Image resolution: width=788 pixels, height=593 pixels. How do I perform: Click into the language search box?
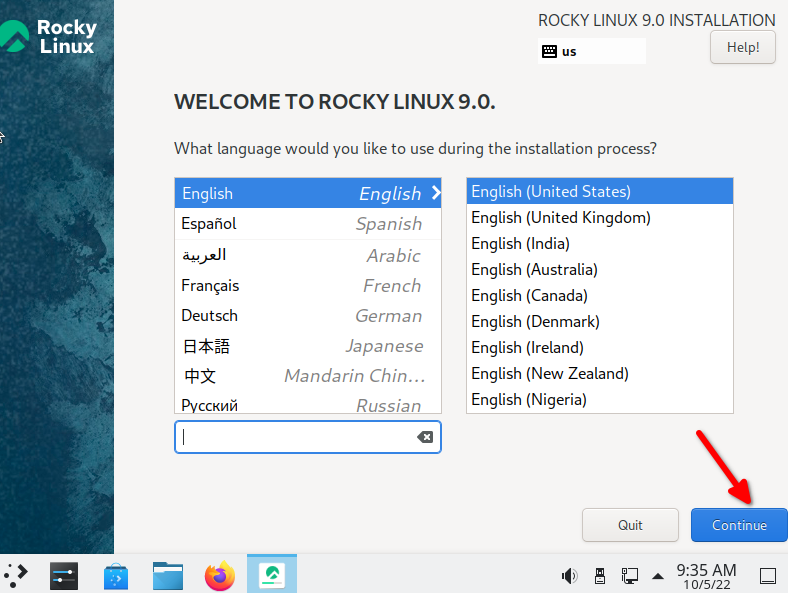[295, 437]
